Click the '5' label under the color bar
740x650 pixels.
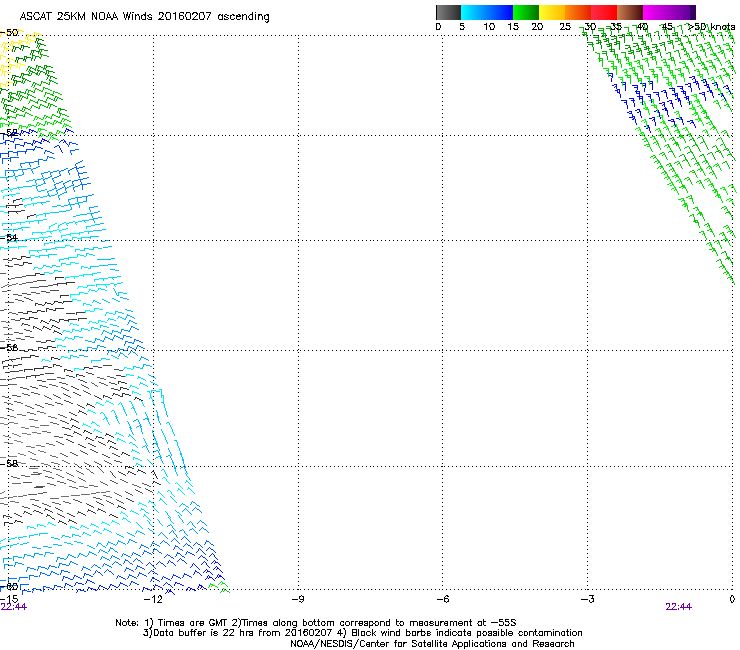[x=462, y=27]
